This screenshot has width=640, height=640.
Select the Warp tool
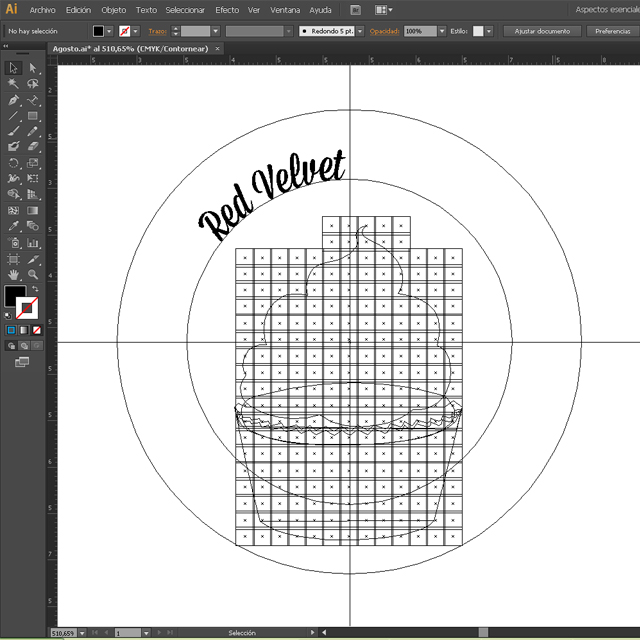(13, 178)
